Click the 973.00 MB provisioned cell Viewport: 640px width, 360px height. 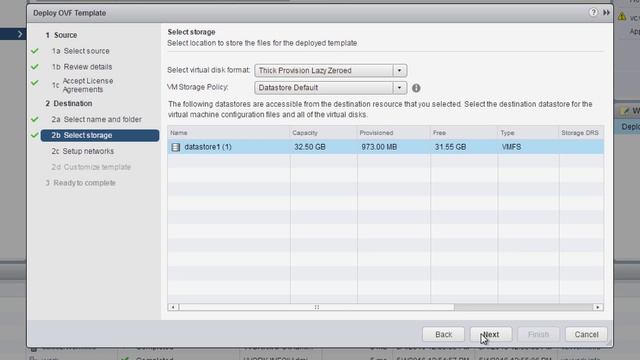(x=379, y=147)
